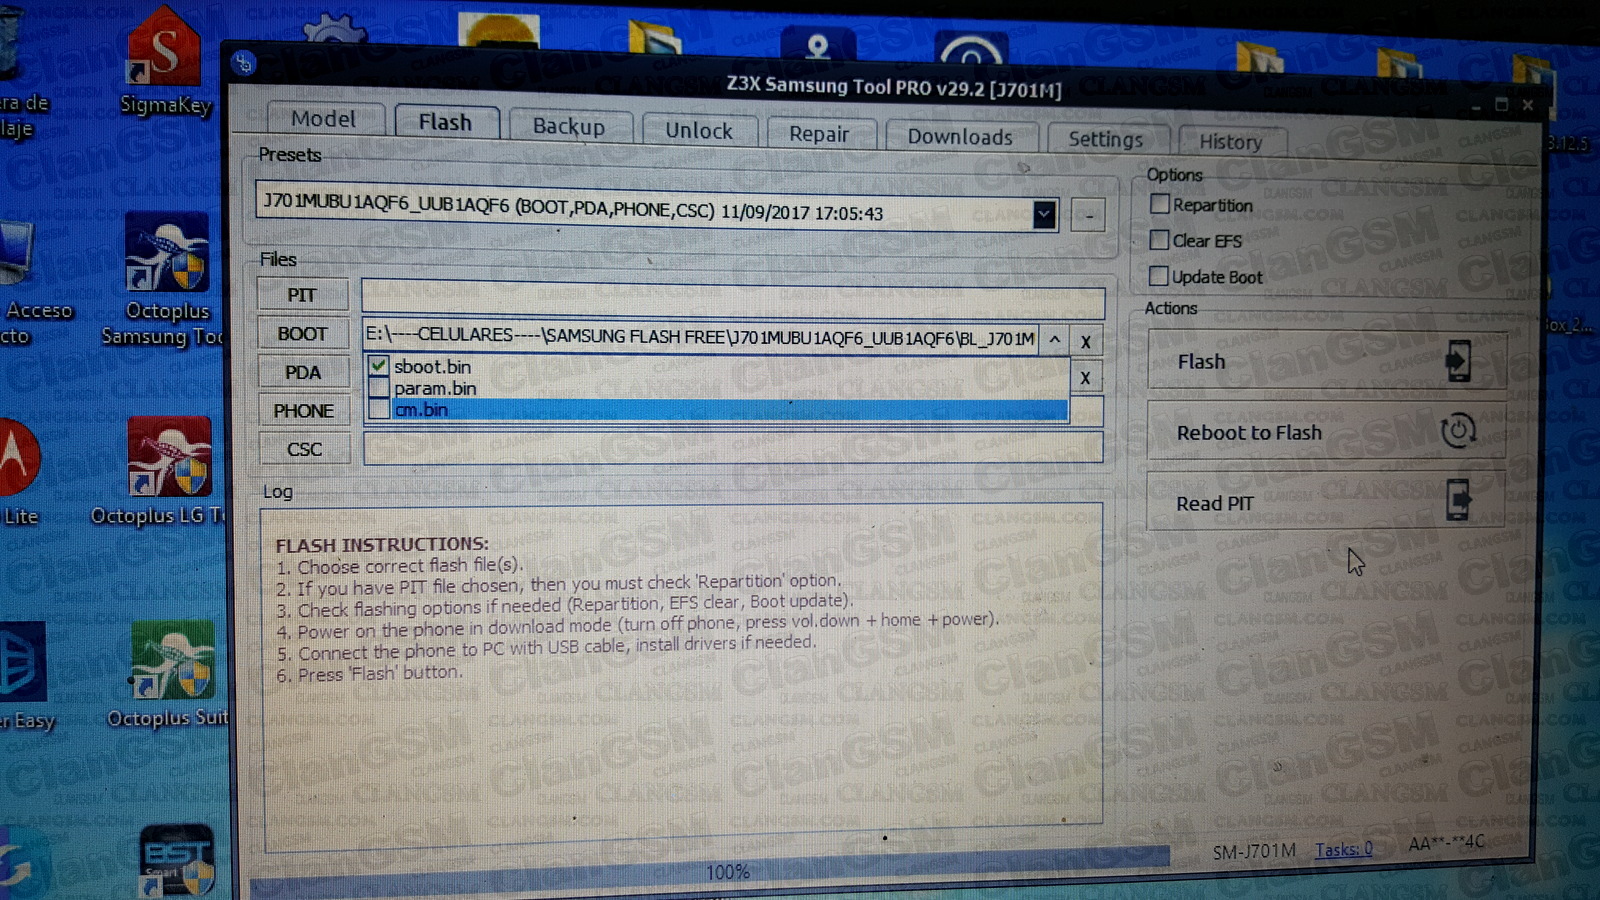Screen dimensions: 1600x900
Task: Click the FLASH INSTRUCTIONS heading in log
Action: click(x=382, y=545)
